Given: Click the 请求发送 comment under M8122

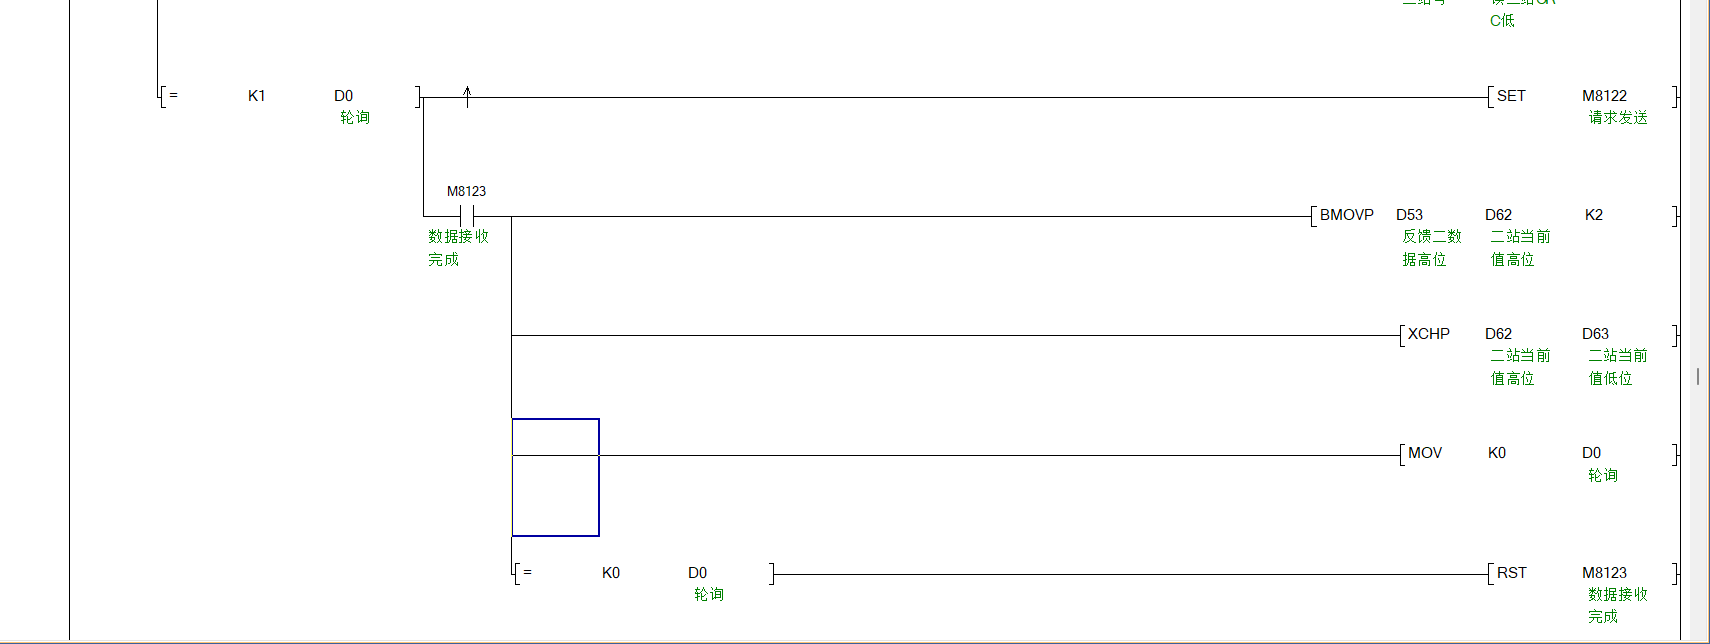Looking at the screenshot, I should [x=1618, y=118].
